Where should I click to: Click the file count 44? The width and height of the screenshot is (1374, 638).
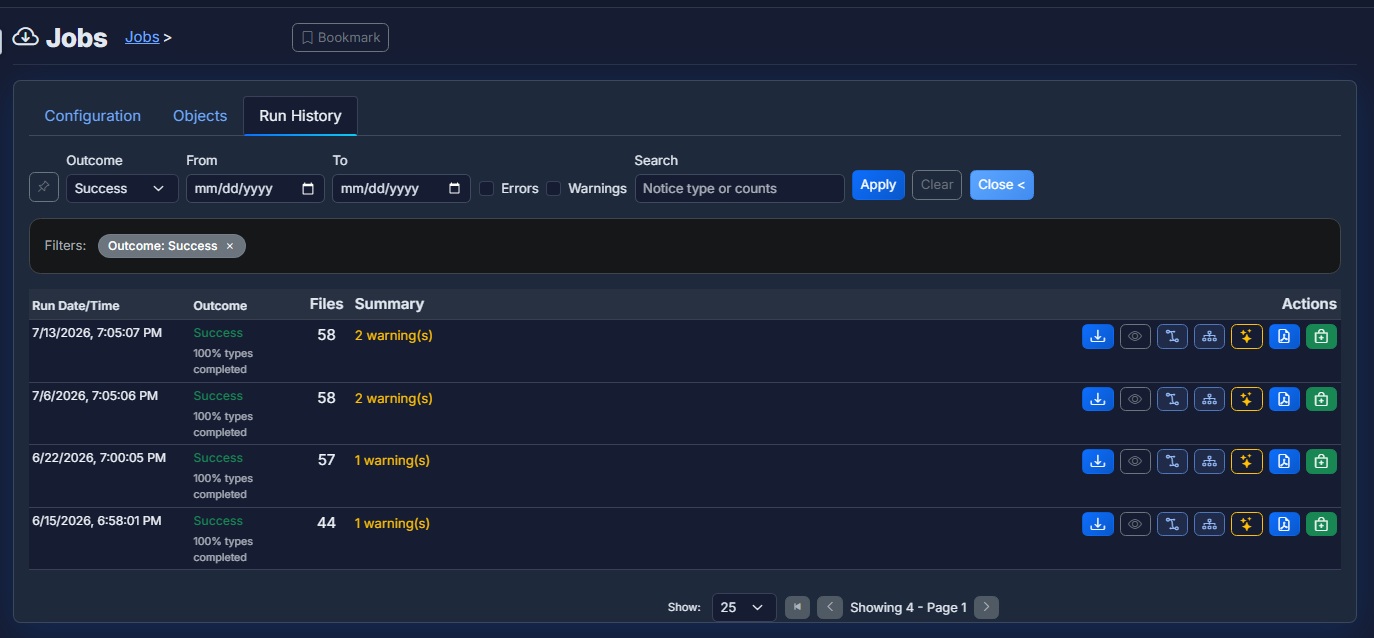pyautogui.click(x=326, y=523)
